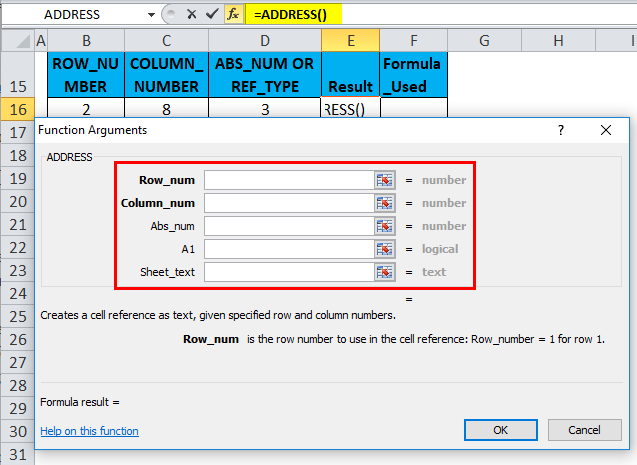Image resolution: width=637 pixels, height=465 pixels.
Task: Click the formula bar showing =ADDRESS()
Action: point(441,15)
